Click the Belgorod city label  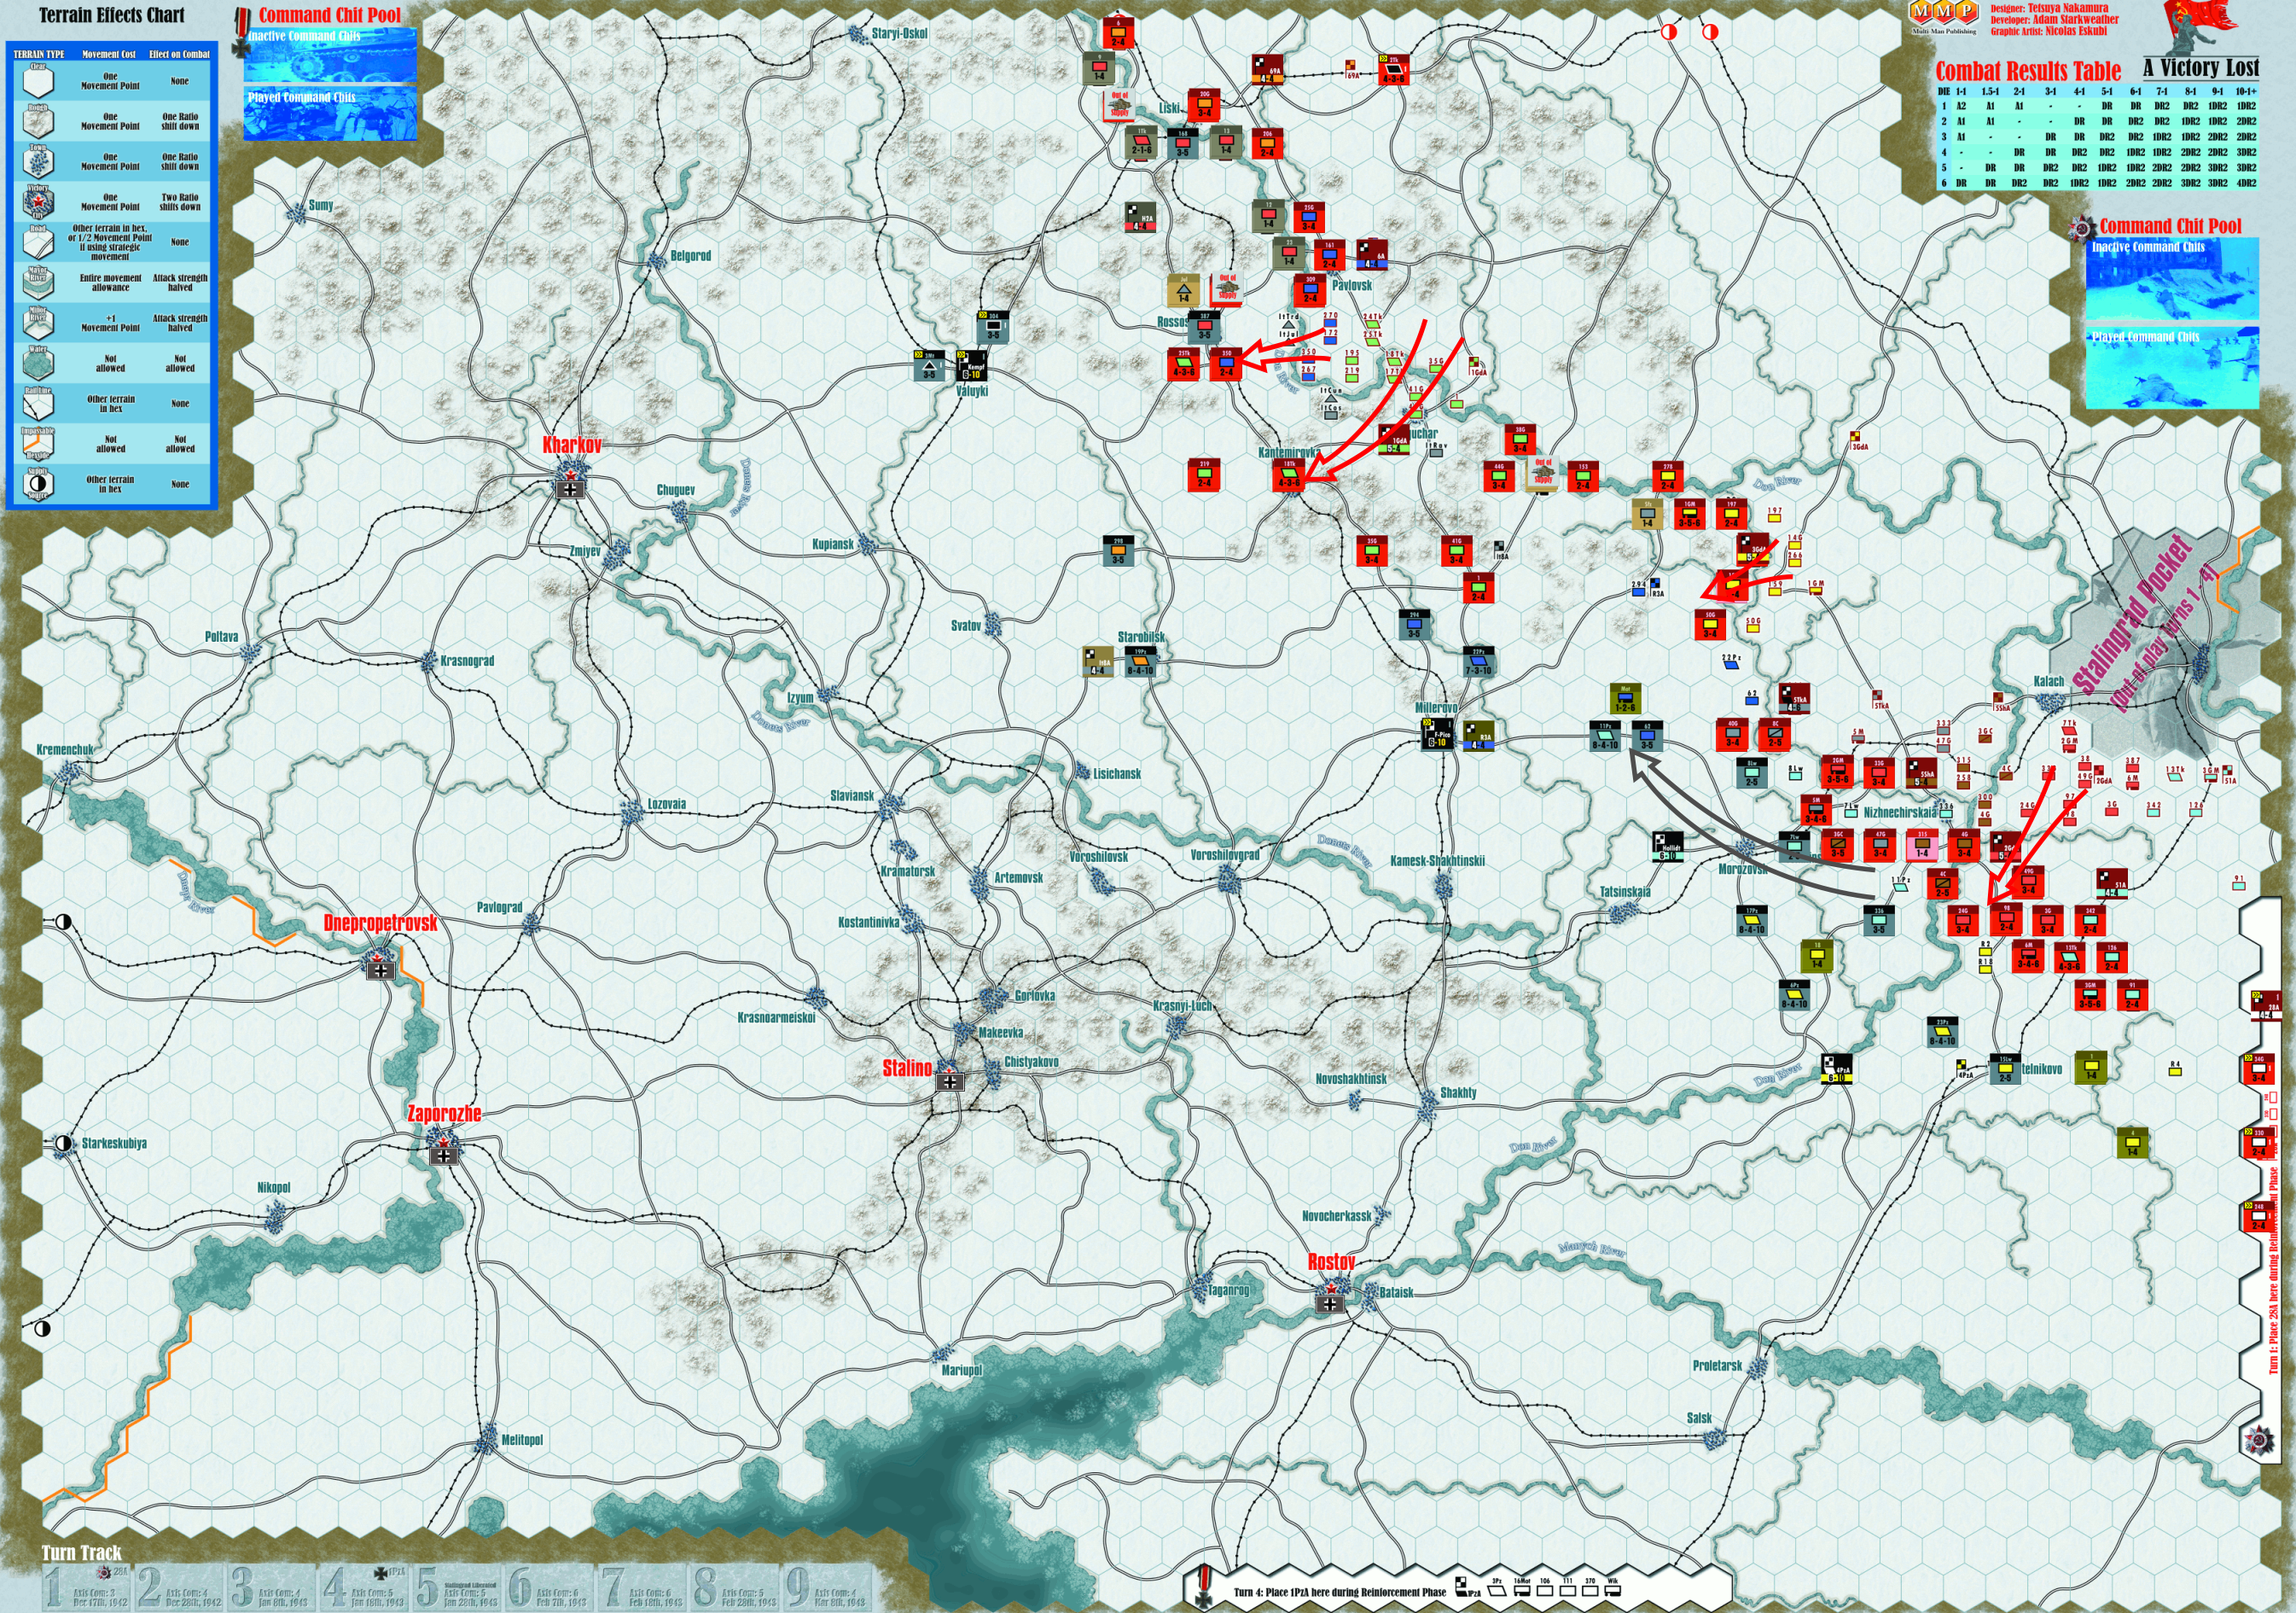tap(690, 256)
